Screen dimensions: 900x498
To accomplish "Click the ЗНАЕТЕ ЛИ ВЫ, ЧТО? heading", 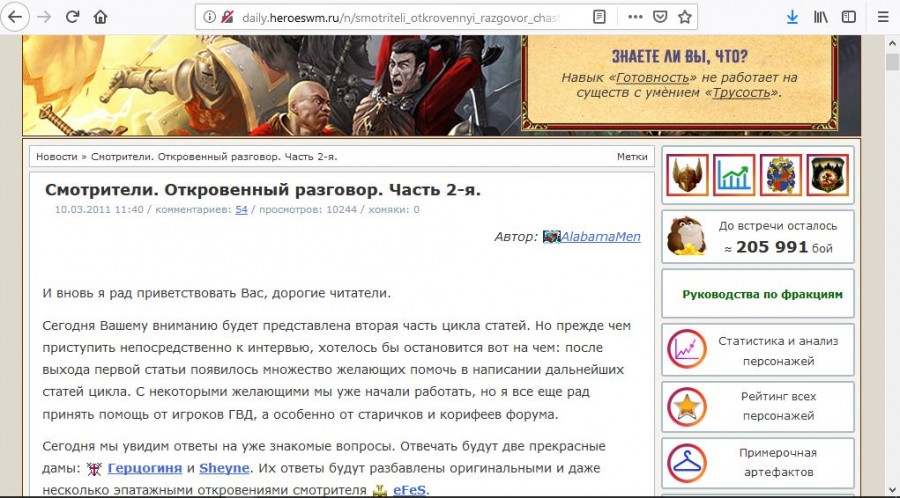I will [680, 56].
